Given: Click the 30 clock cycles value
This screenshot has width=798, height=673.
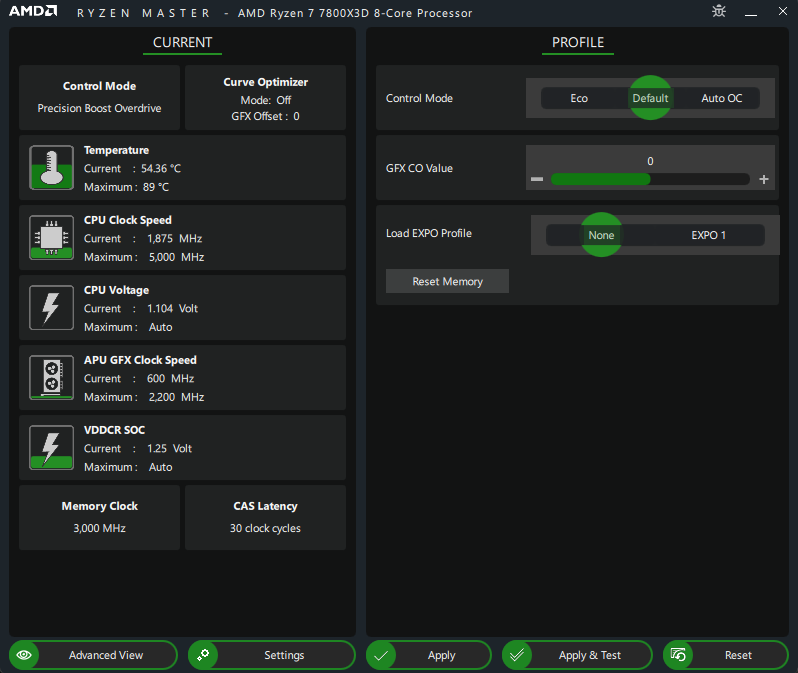Looking at the screenshot, I should [x=265, y=528].
